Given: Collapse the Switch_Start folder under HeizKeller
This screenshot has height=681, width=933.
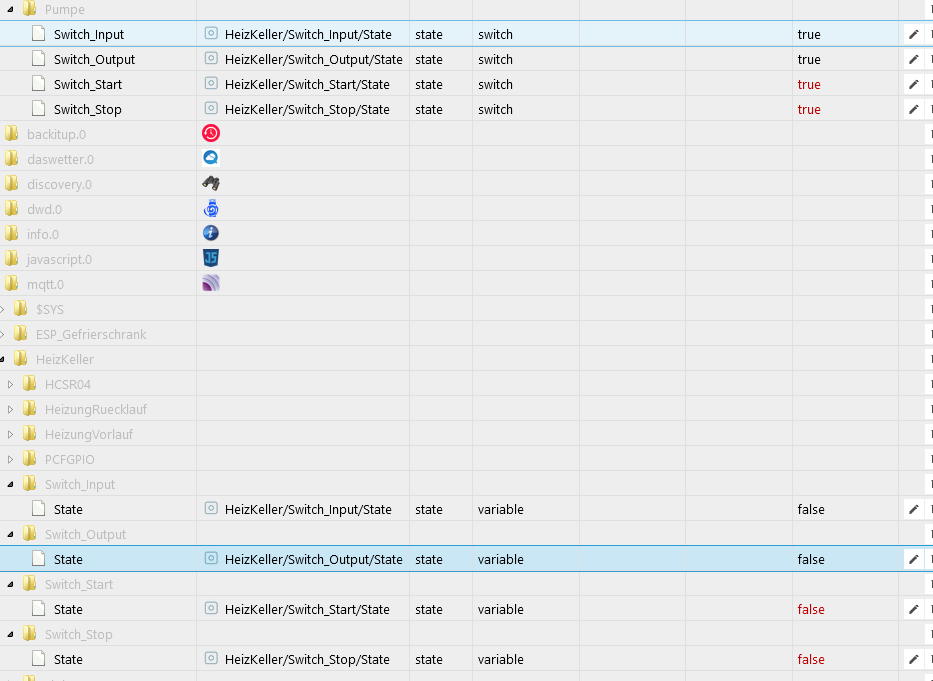Looking at the screenshot, I should coord(10,585).
